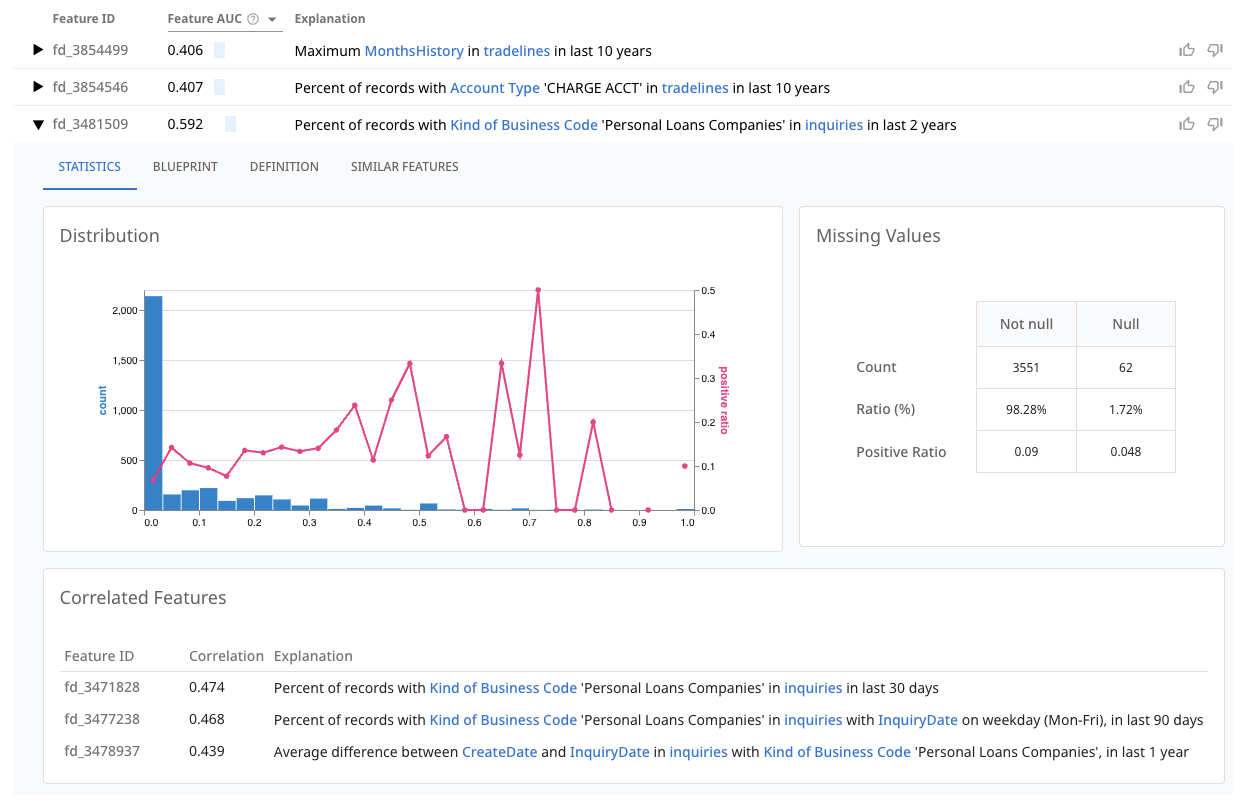This screenshot has width=1246, height=806.
Task: Thumbs up the fd_3481509 feature
Action: click(1187, 124)
